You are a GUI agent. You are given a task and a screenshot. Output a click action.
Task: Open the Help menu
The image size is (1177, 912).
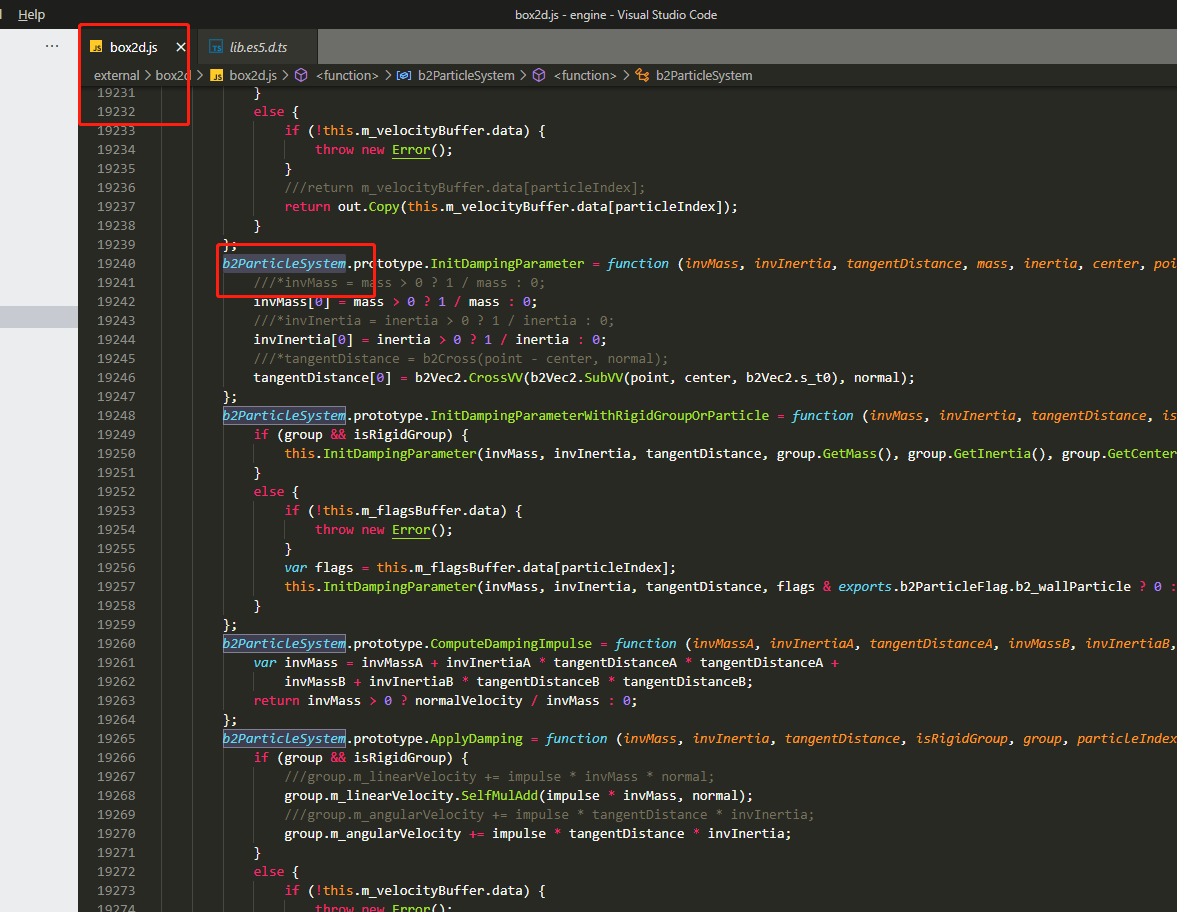pos(32,15)
